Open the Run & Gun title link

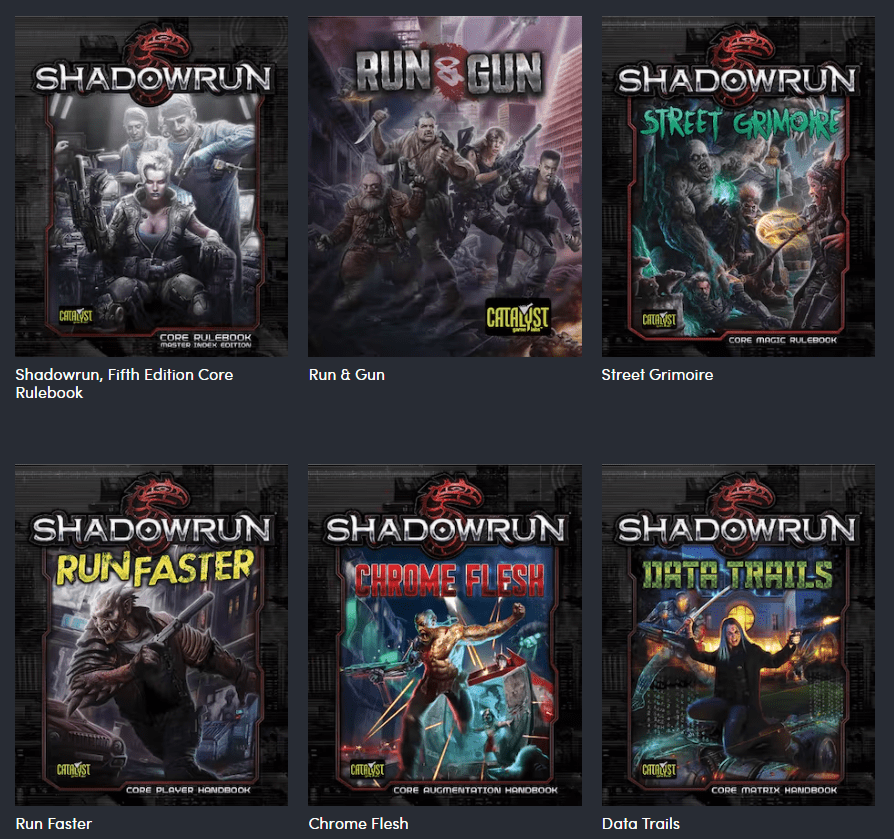pos(346,375)
